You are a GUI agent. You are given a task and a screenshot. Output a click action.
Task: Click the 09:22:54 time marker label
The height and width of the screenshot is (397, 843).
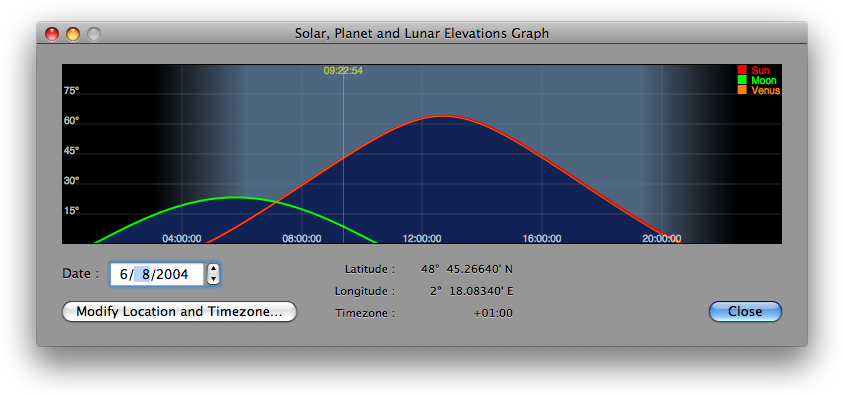tap(343, 70)
